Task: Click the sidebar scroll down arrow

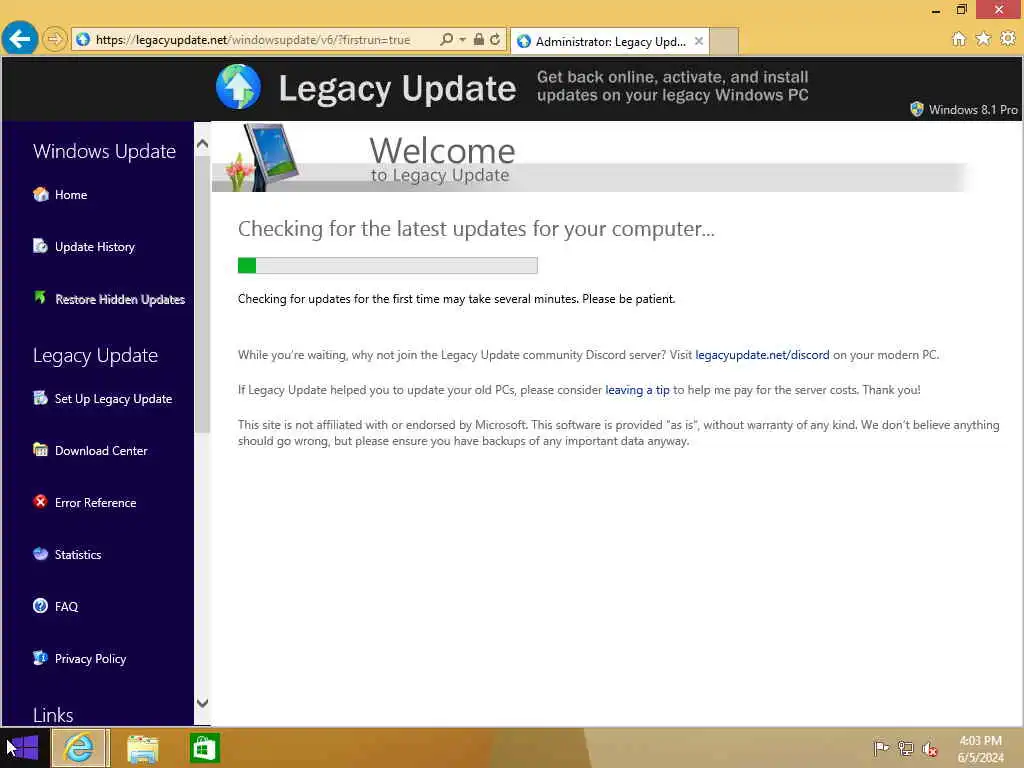Action: pyautogui.click(x=202, y=703)
